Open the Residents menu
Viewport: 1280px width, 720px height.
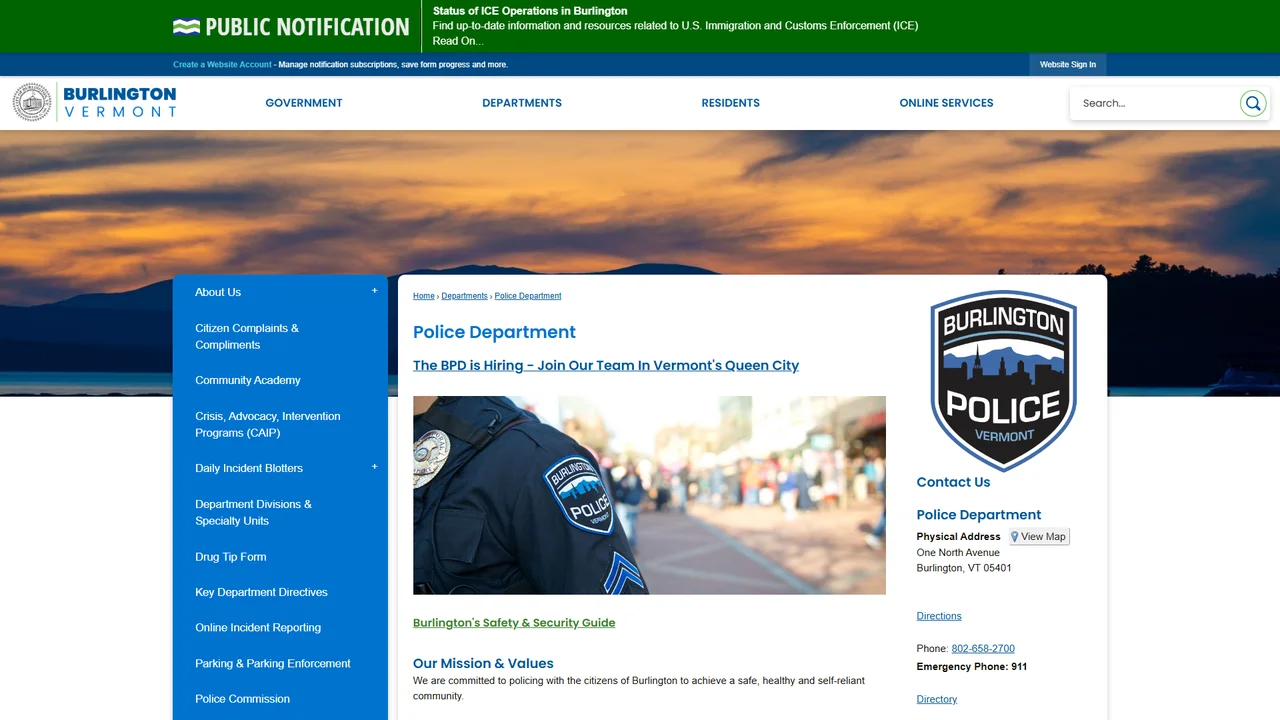coord(731,103)
